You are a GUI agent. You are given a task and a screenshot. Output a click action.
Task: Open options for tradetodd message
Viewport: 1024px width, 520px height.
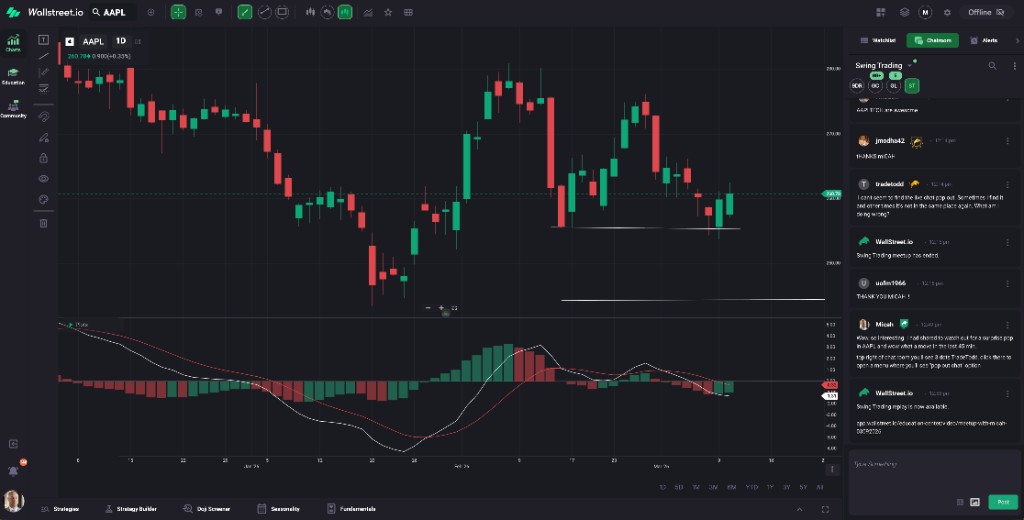[1008, 184]
